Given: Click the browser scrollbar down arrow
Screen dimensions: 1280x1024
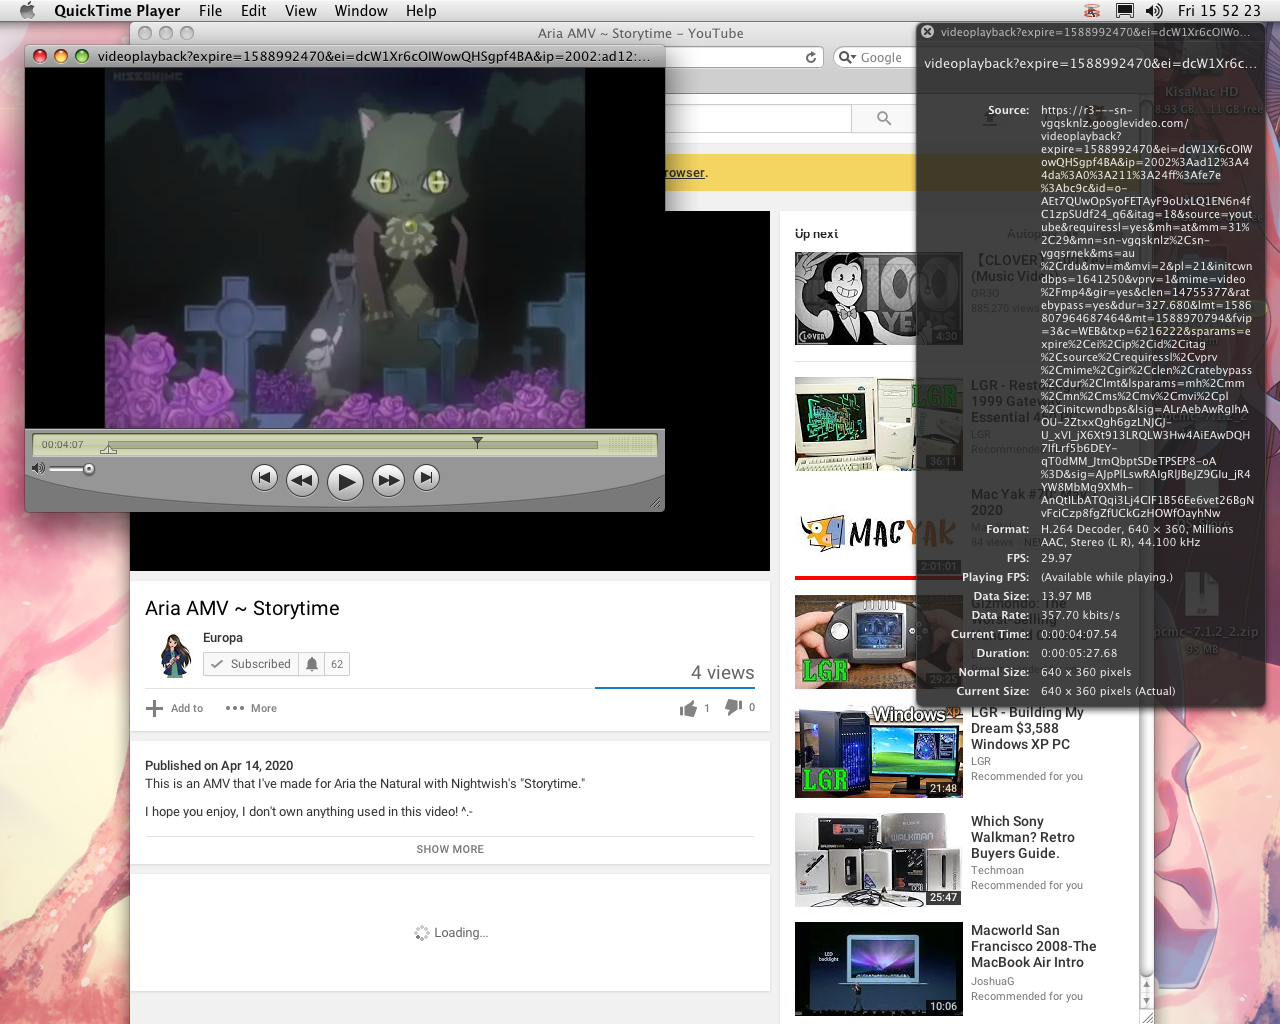Looking at the screenshot, I should coord(1147,1001).
